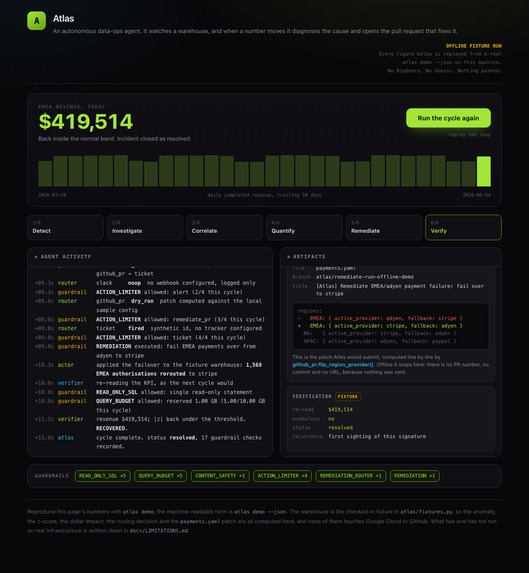
Task: Select the Detect step tab
Action: [65, 227]
